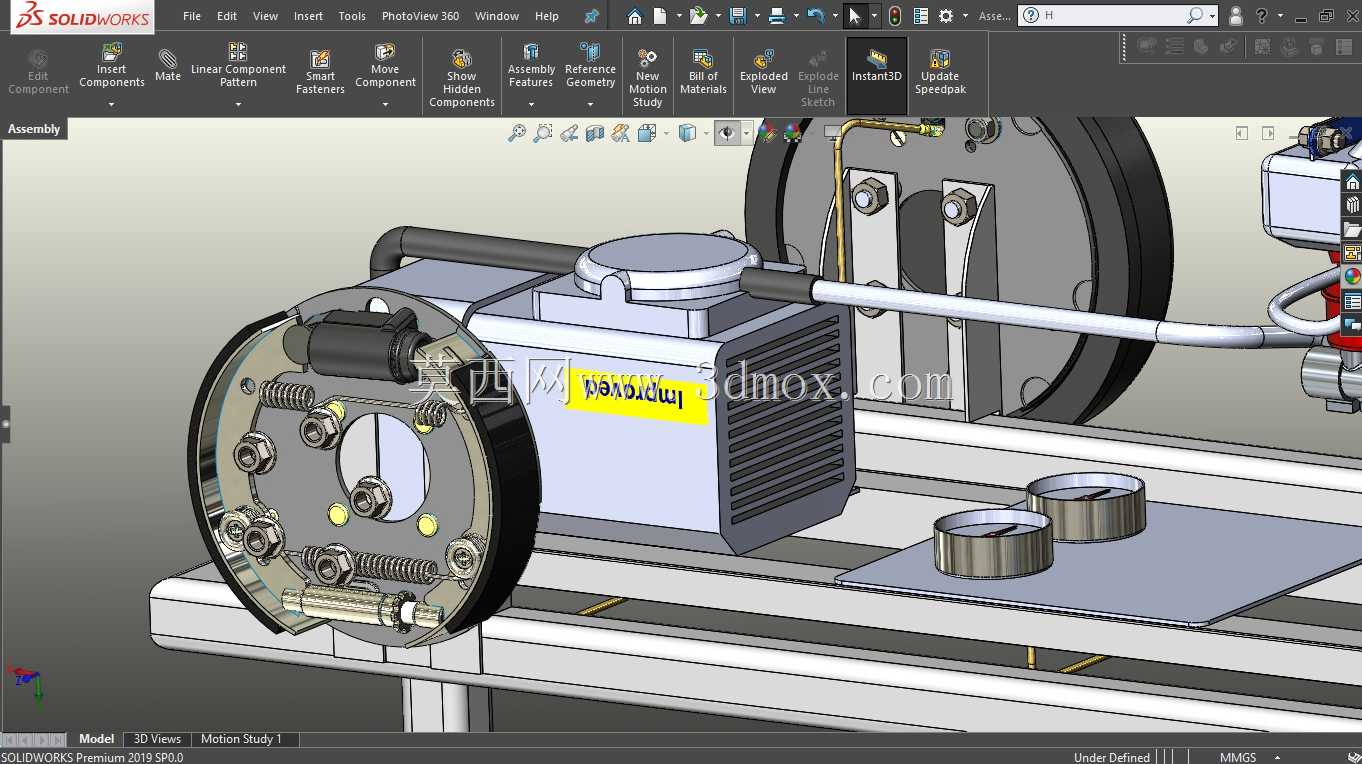Click the Home welcome icon

pos(634,16)
